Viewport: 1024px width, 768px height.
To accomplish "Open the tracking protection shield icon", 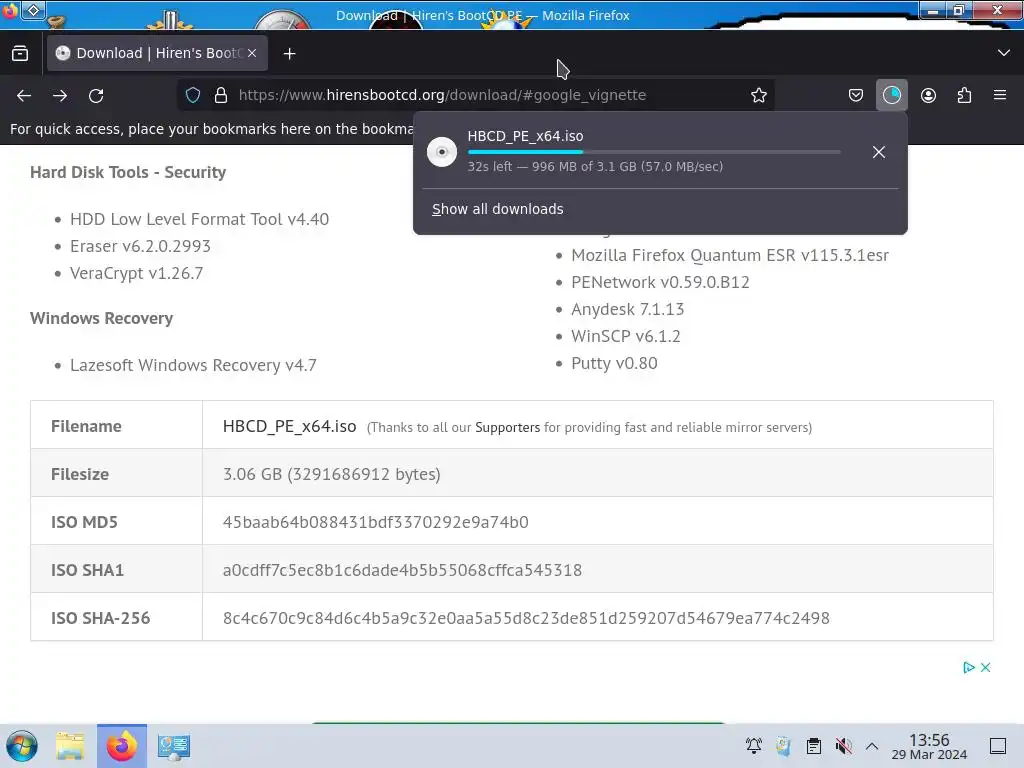I will click(193, 95).
